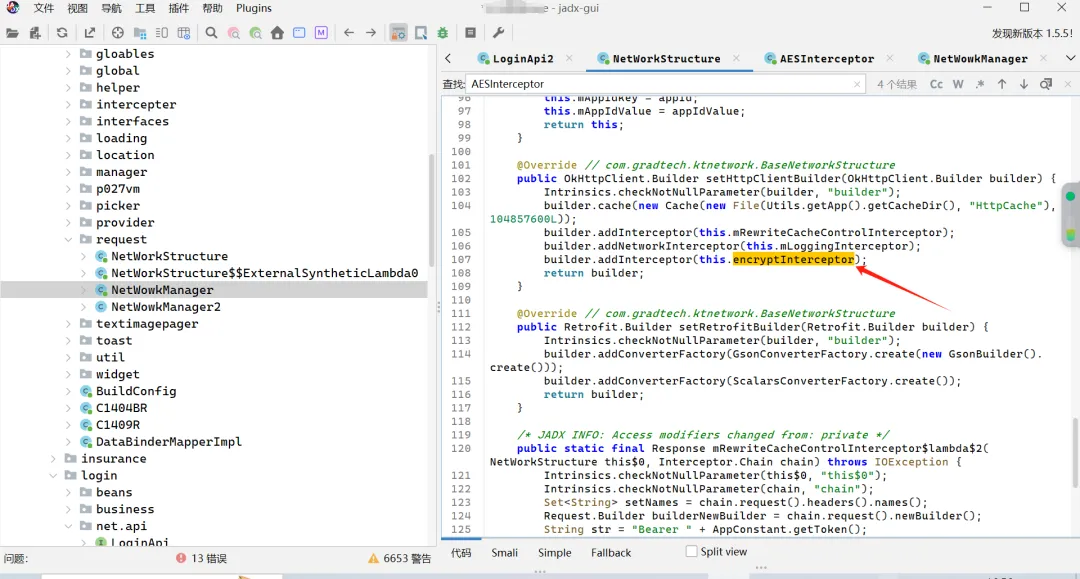
Task: Click the 发现新版本 1.5.5! update link
Action: (1032, 33)
